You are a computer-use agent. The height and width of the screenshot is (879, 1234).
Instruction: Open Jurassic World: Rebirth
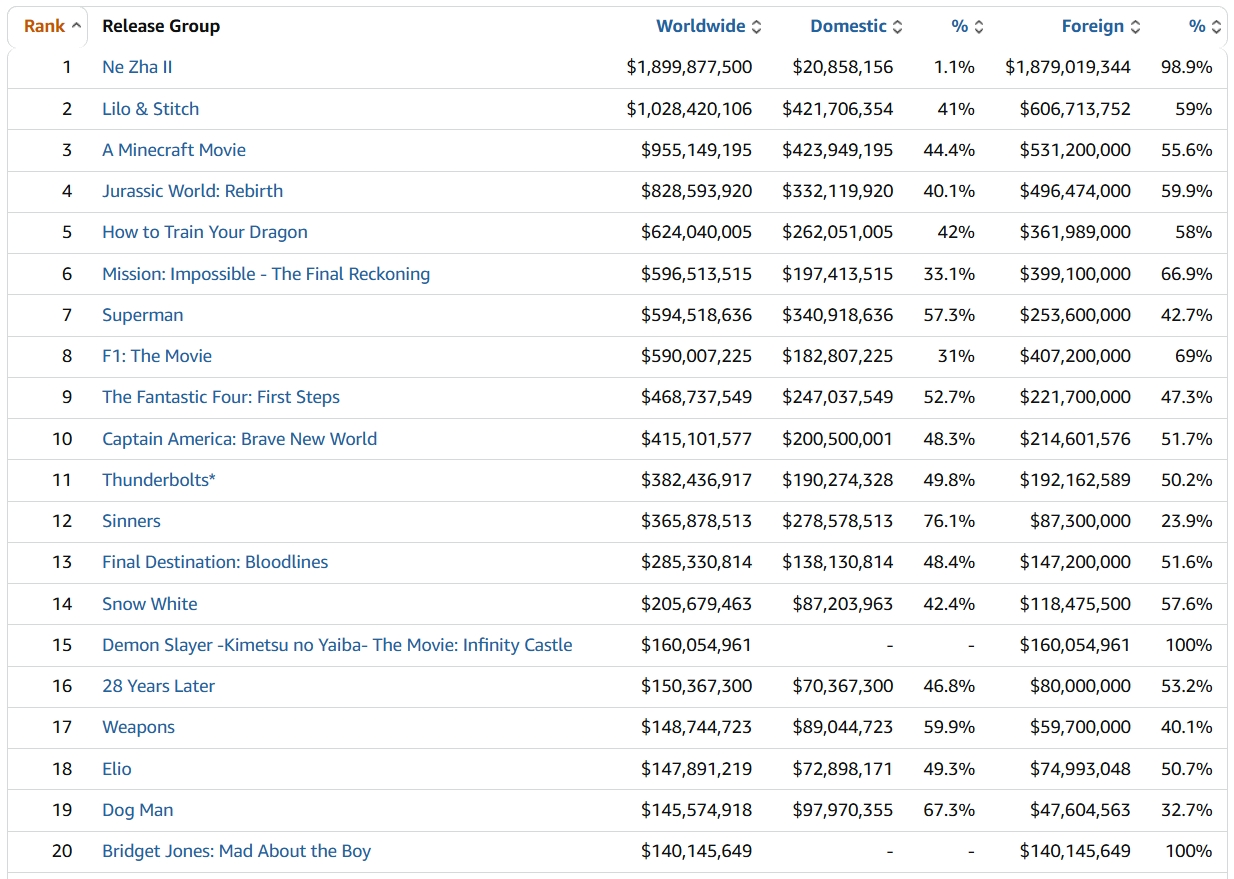(192, 191)
